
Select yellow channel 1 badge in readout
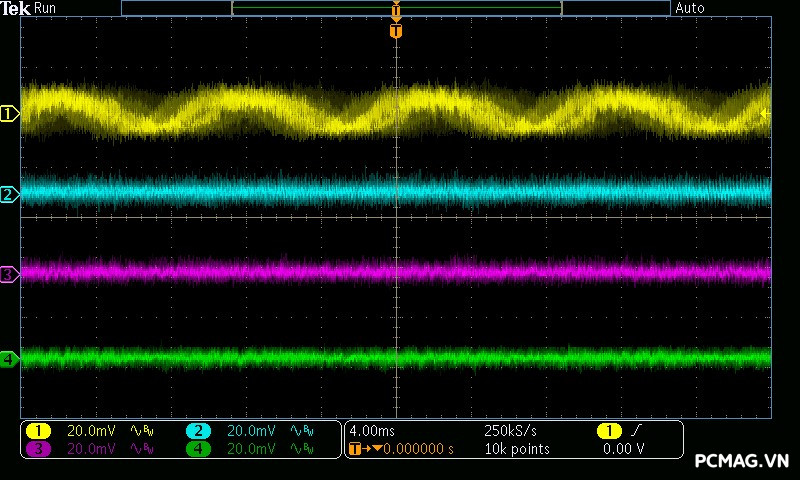point(38,430)
